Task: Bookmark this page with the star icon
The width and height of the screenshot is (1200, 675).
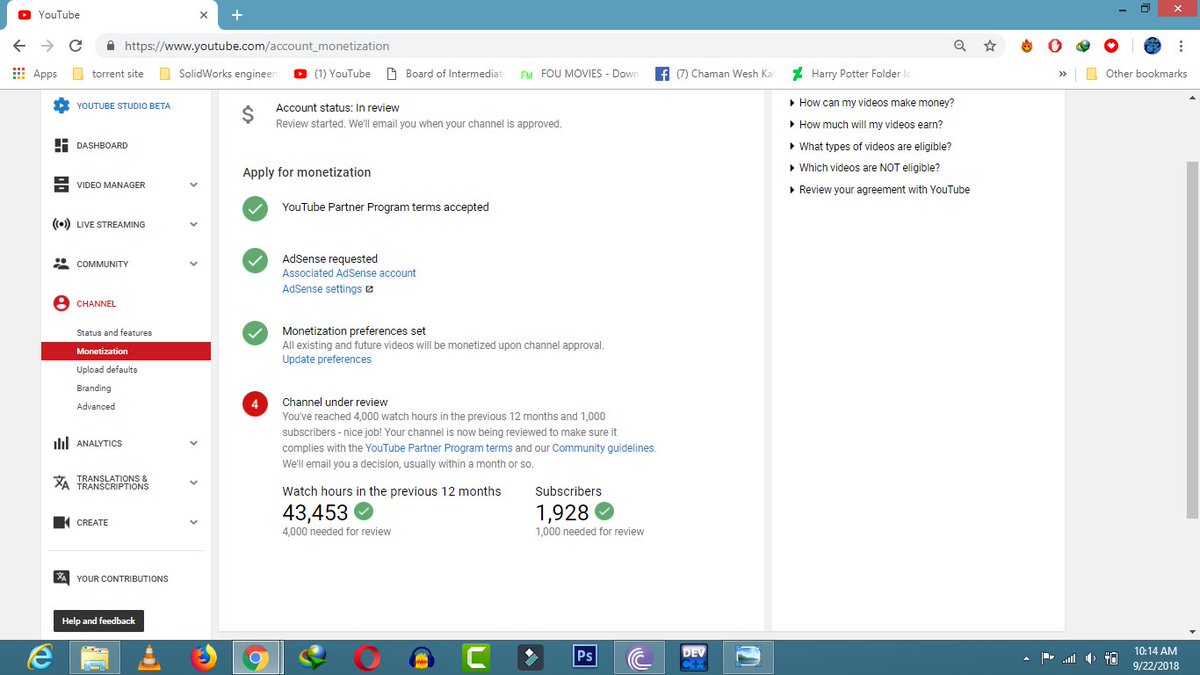Action: pyautogui.click(x=990, y=46)
